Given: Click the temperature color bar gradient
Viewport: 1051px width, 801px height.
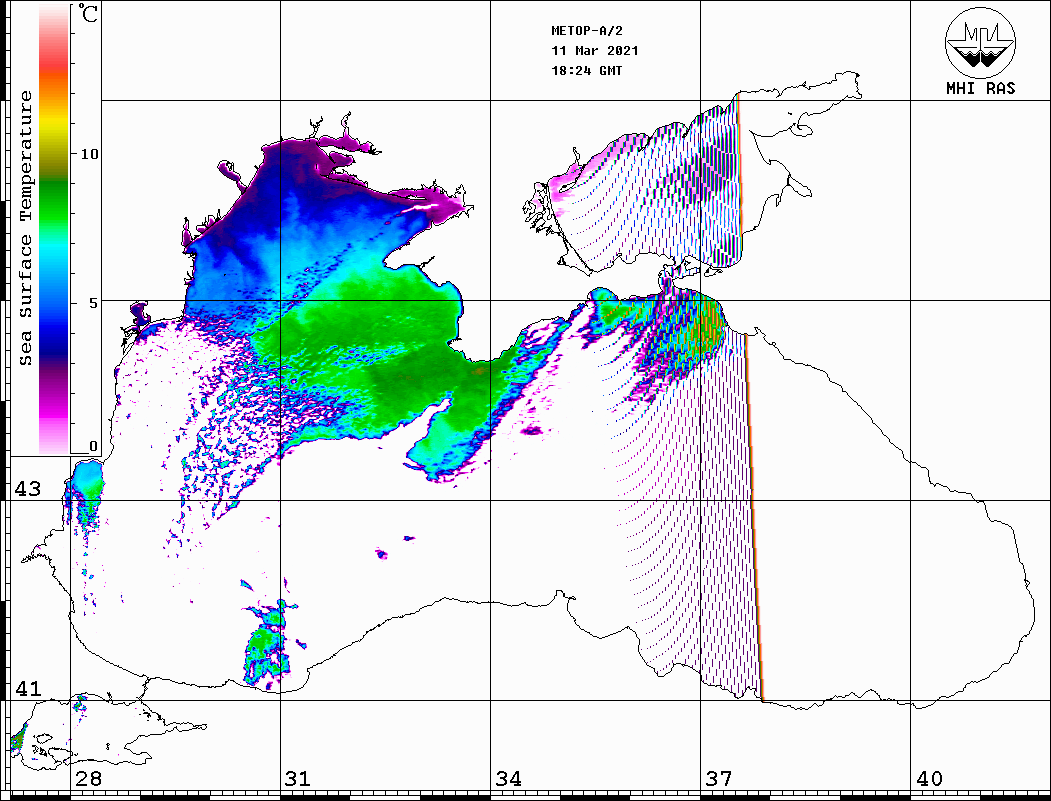Looking at the screenshot, I should (x=54, y=229).
